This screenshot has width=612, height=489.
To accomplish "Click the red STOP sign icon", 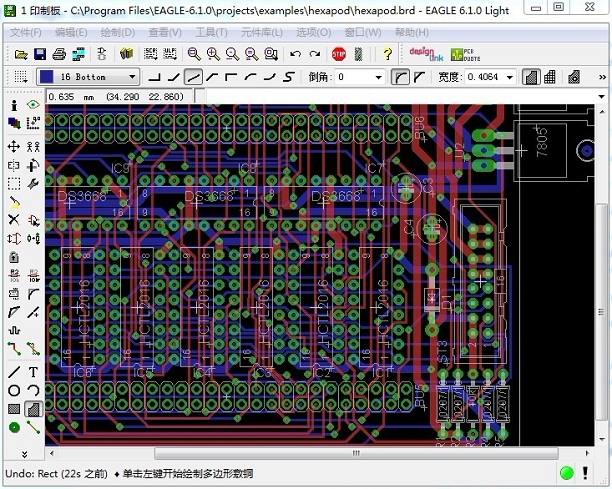I will 339,54.
